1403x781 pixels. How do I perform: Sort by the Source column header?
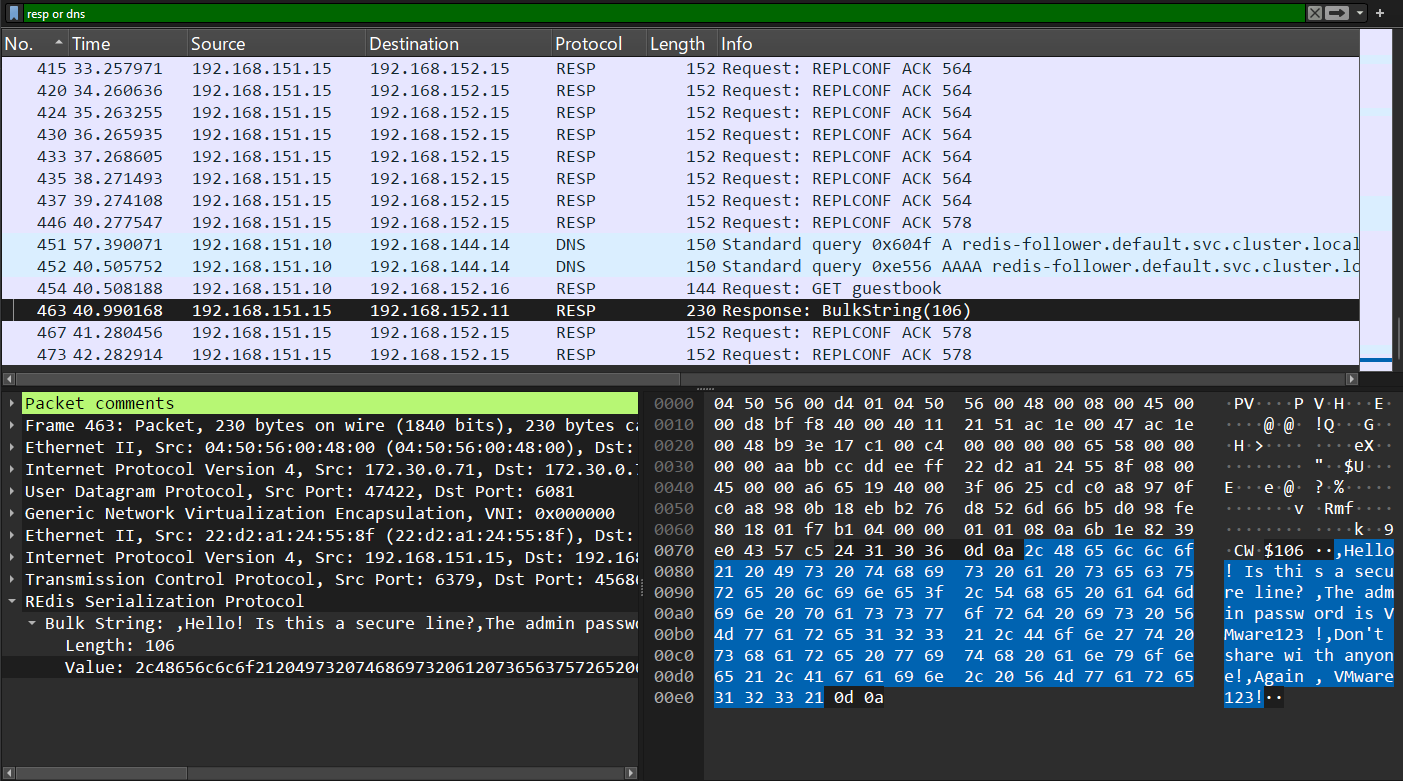[276, 44]
